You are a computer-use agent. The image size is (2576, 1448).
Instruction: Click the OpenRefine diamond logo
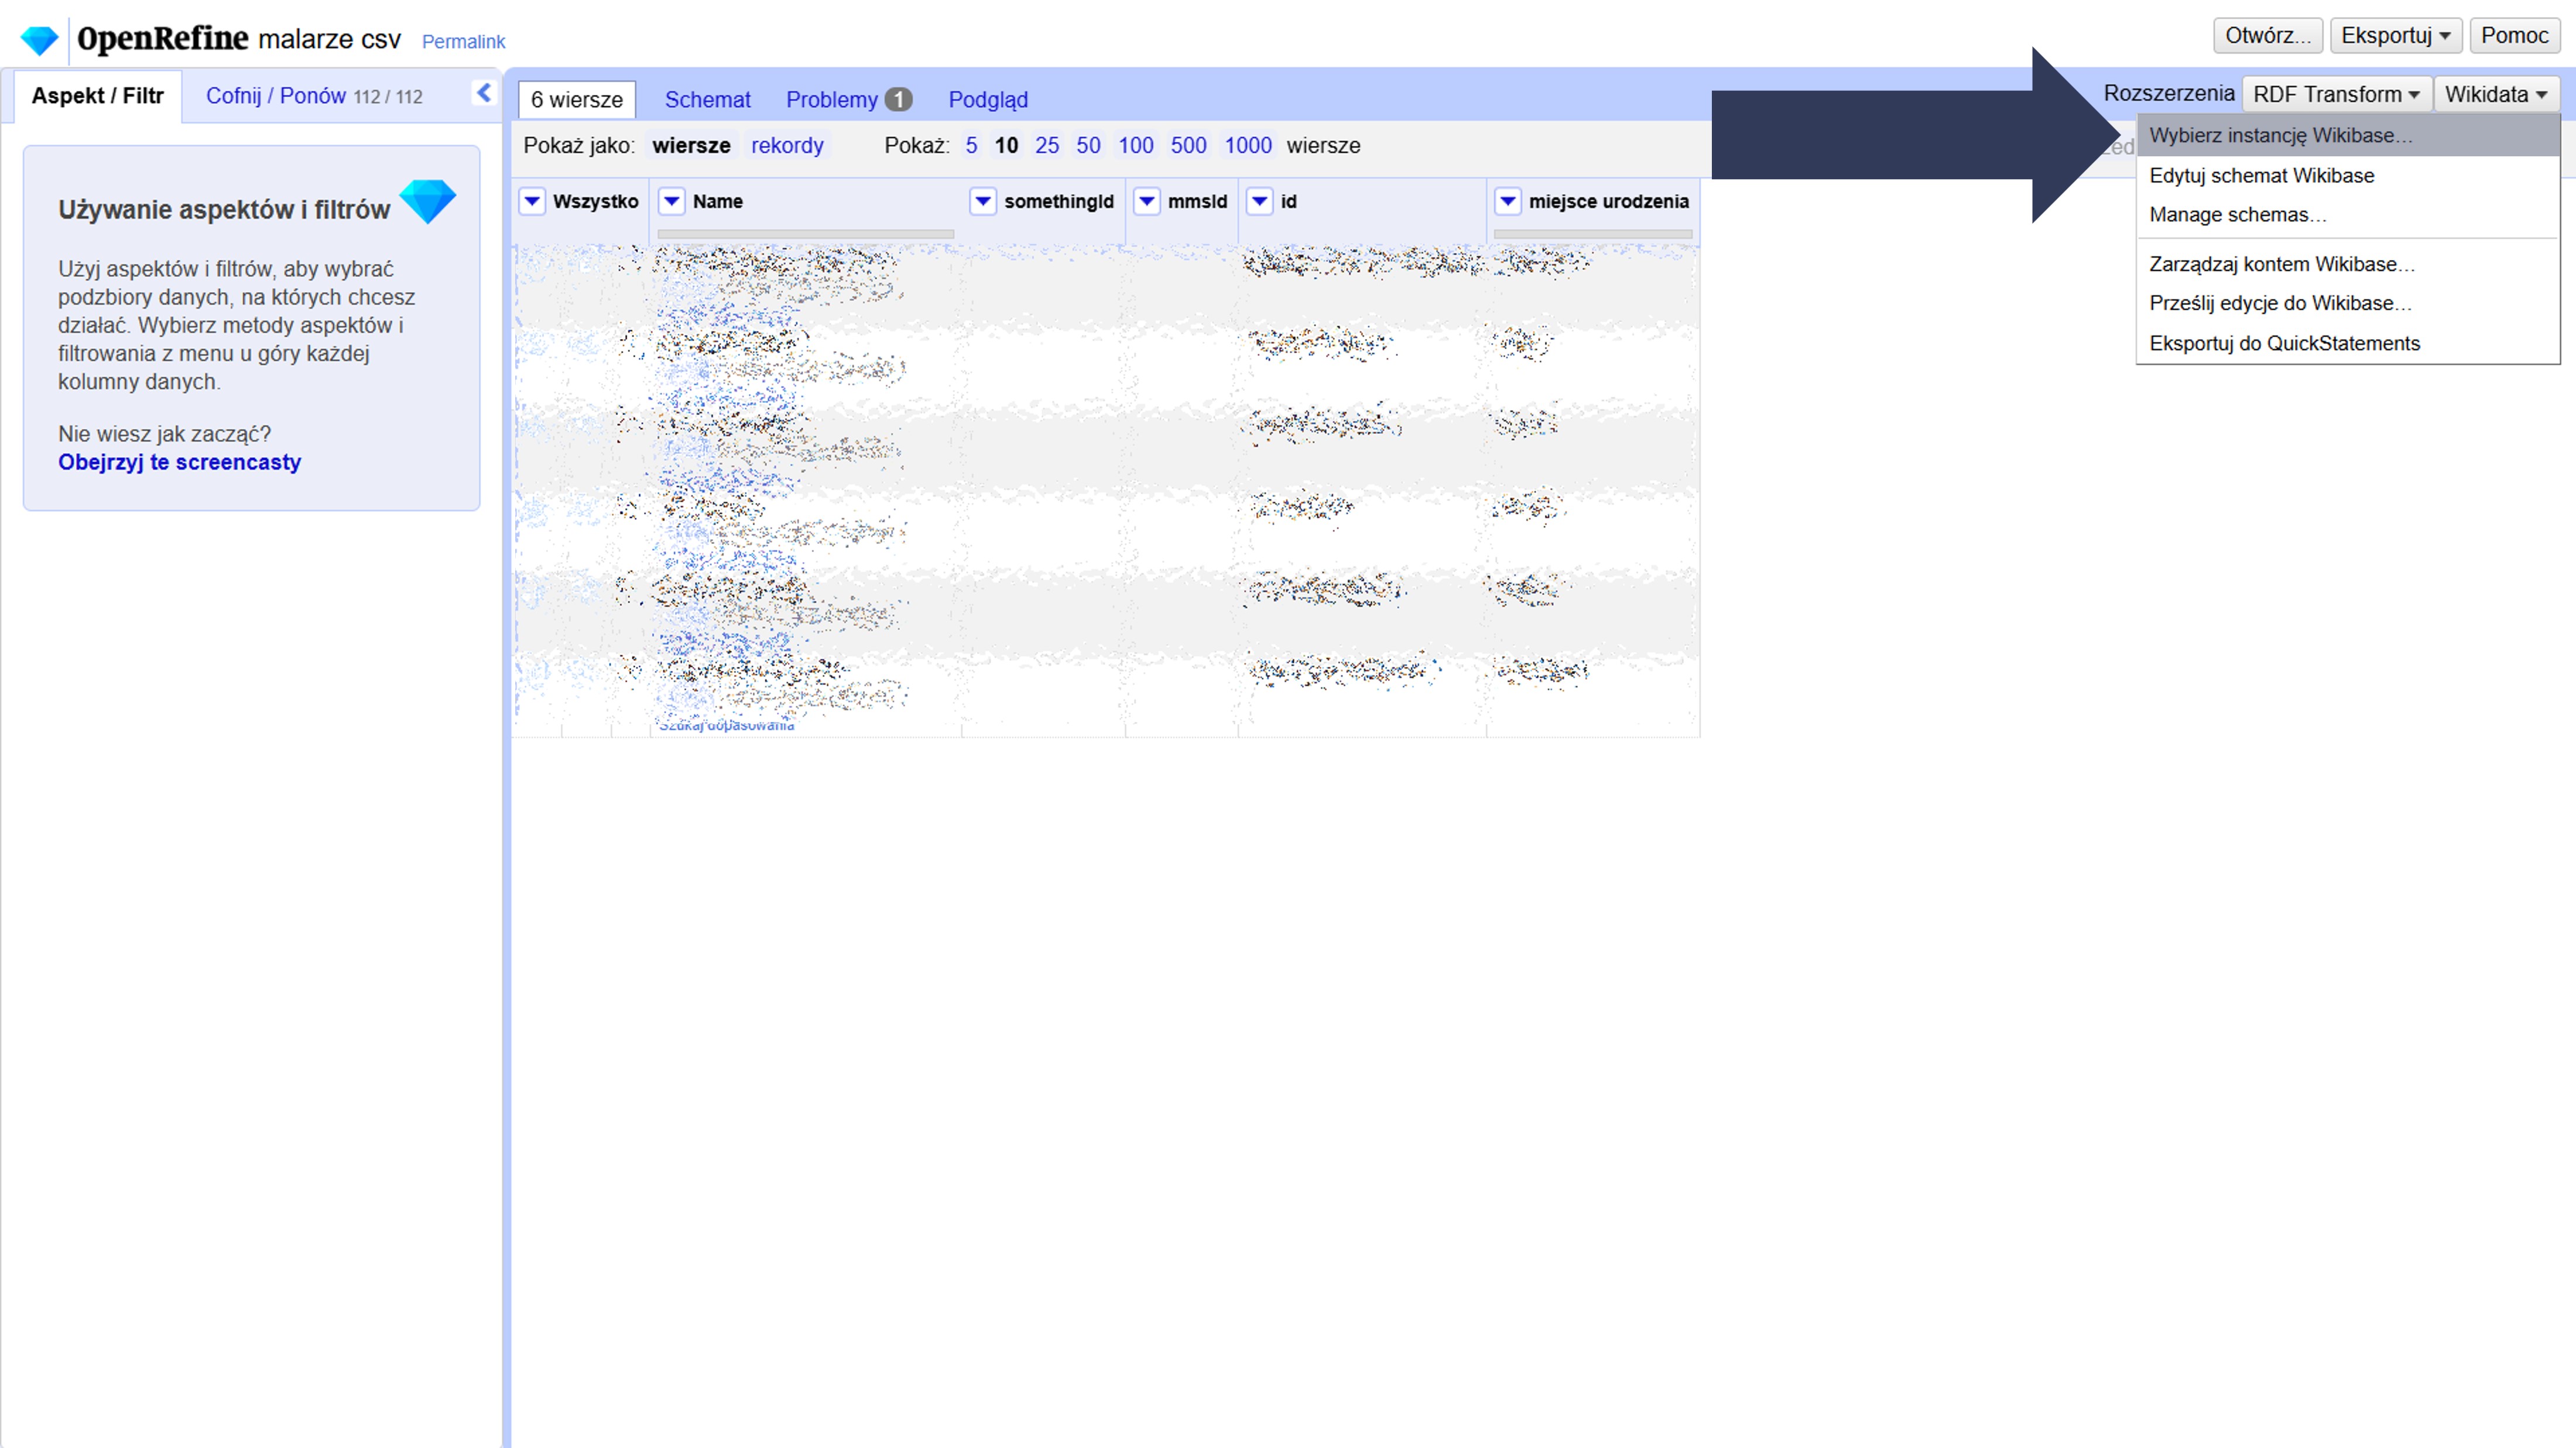40,40
